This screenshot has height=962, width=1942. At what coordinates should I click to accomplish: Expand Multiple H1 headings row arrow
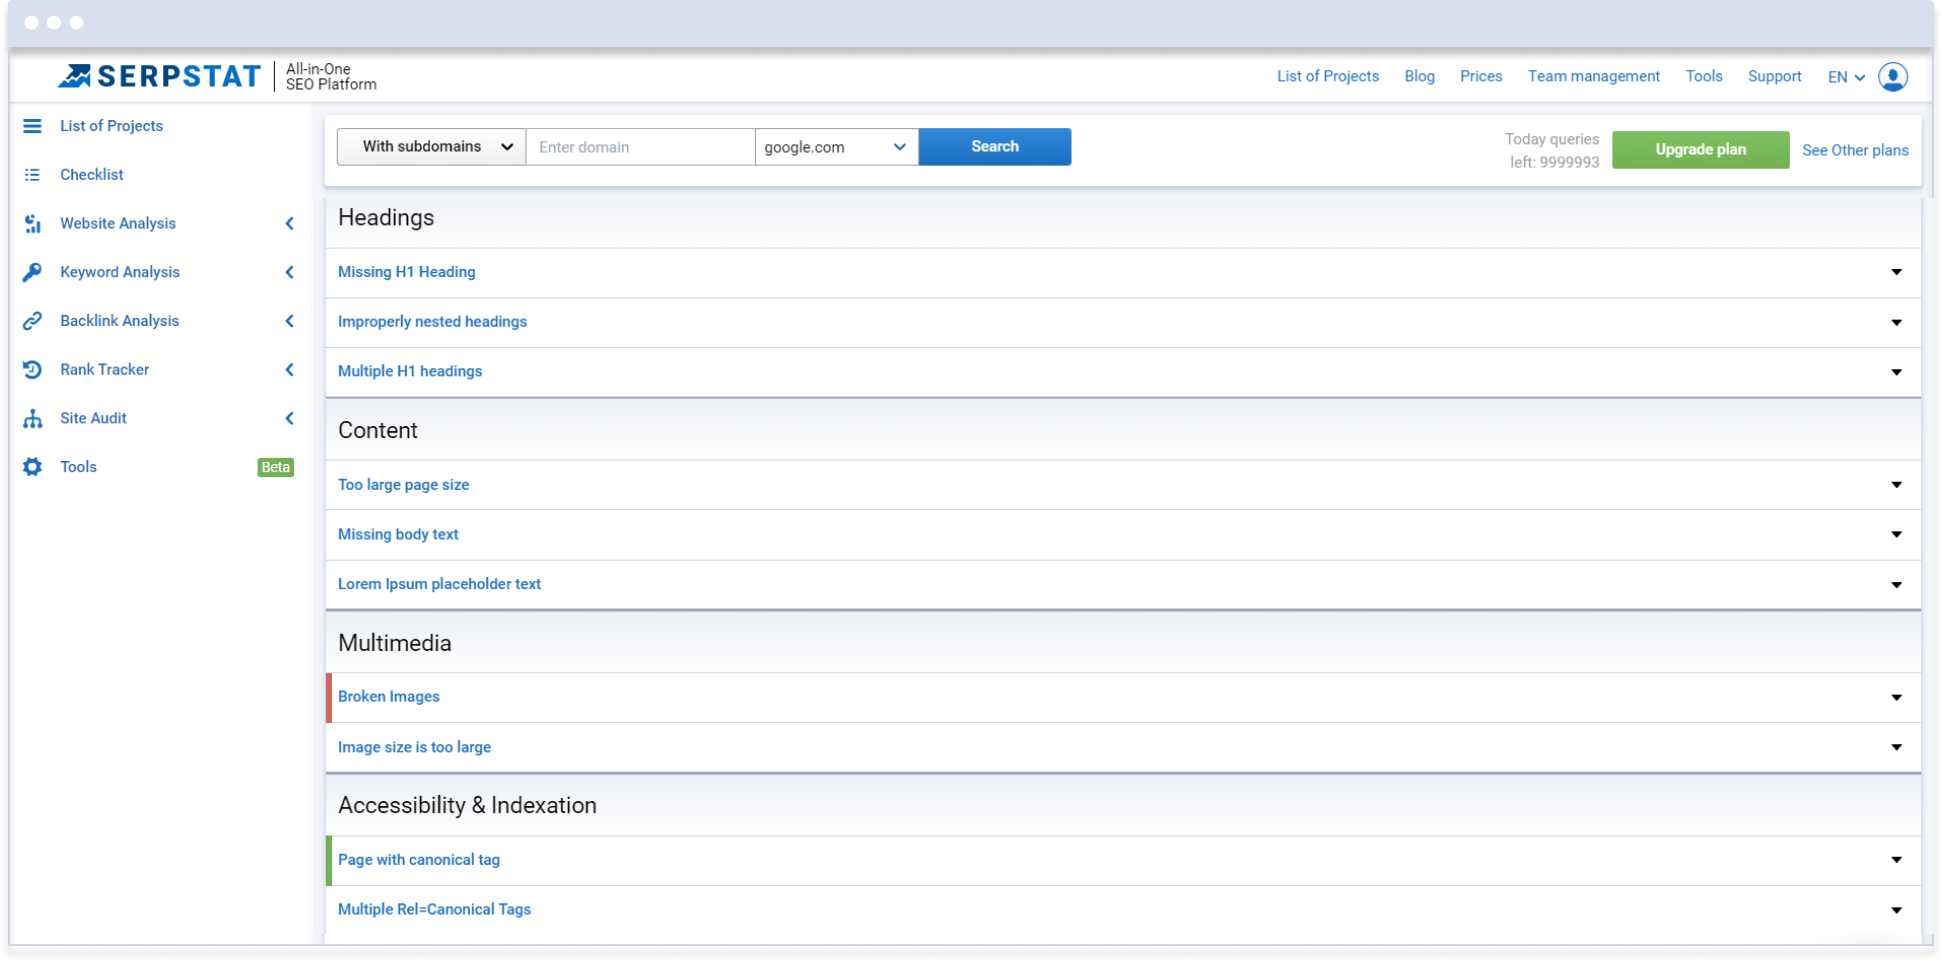pyautogui.click(x=1896, y=372)
